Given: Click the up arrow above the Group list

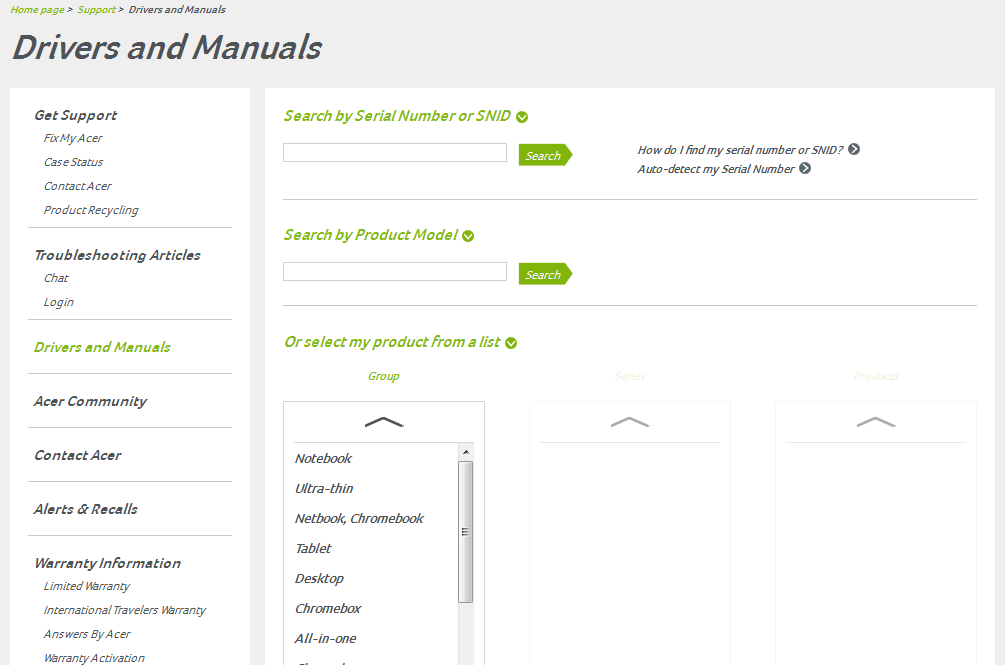Looking at the screenshot, I should click(x=384, y=422).
